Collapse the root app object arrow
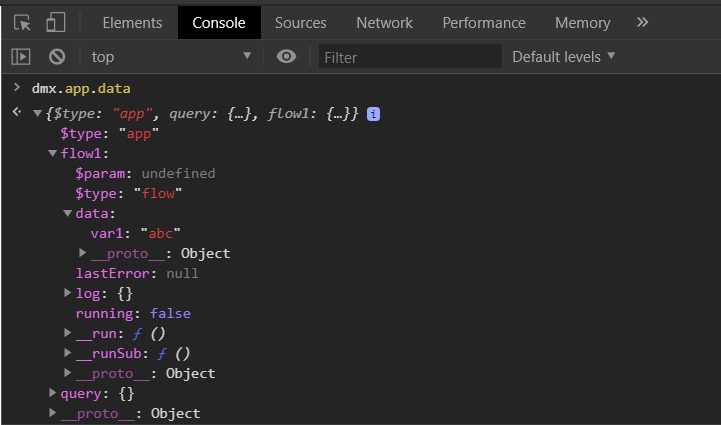This screenshot has width=721, height=425. coord(38,114)
